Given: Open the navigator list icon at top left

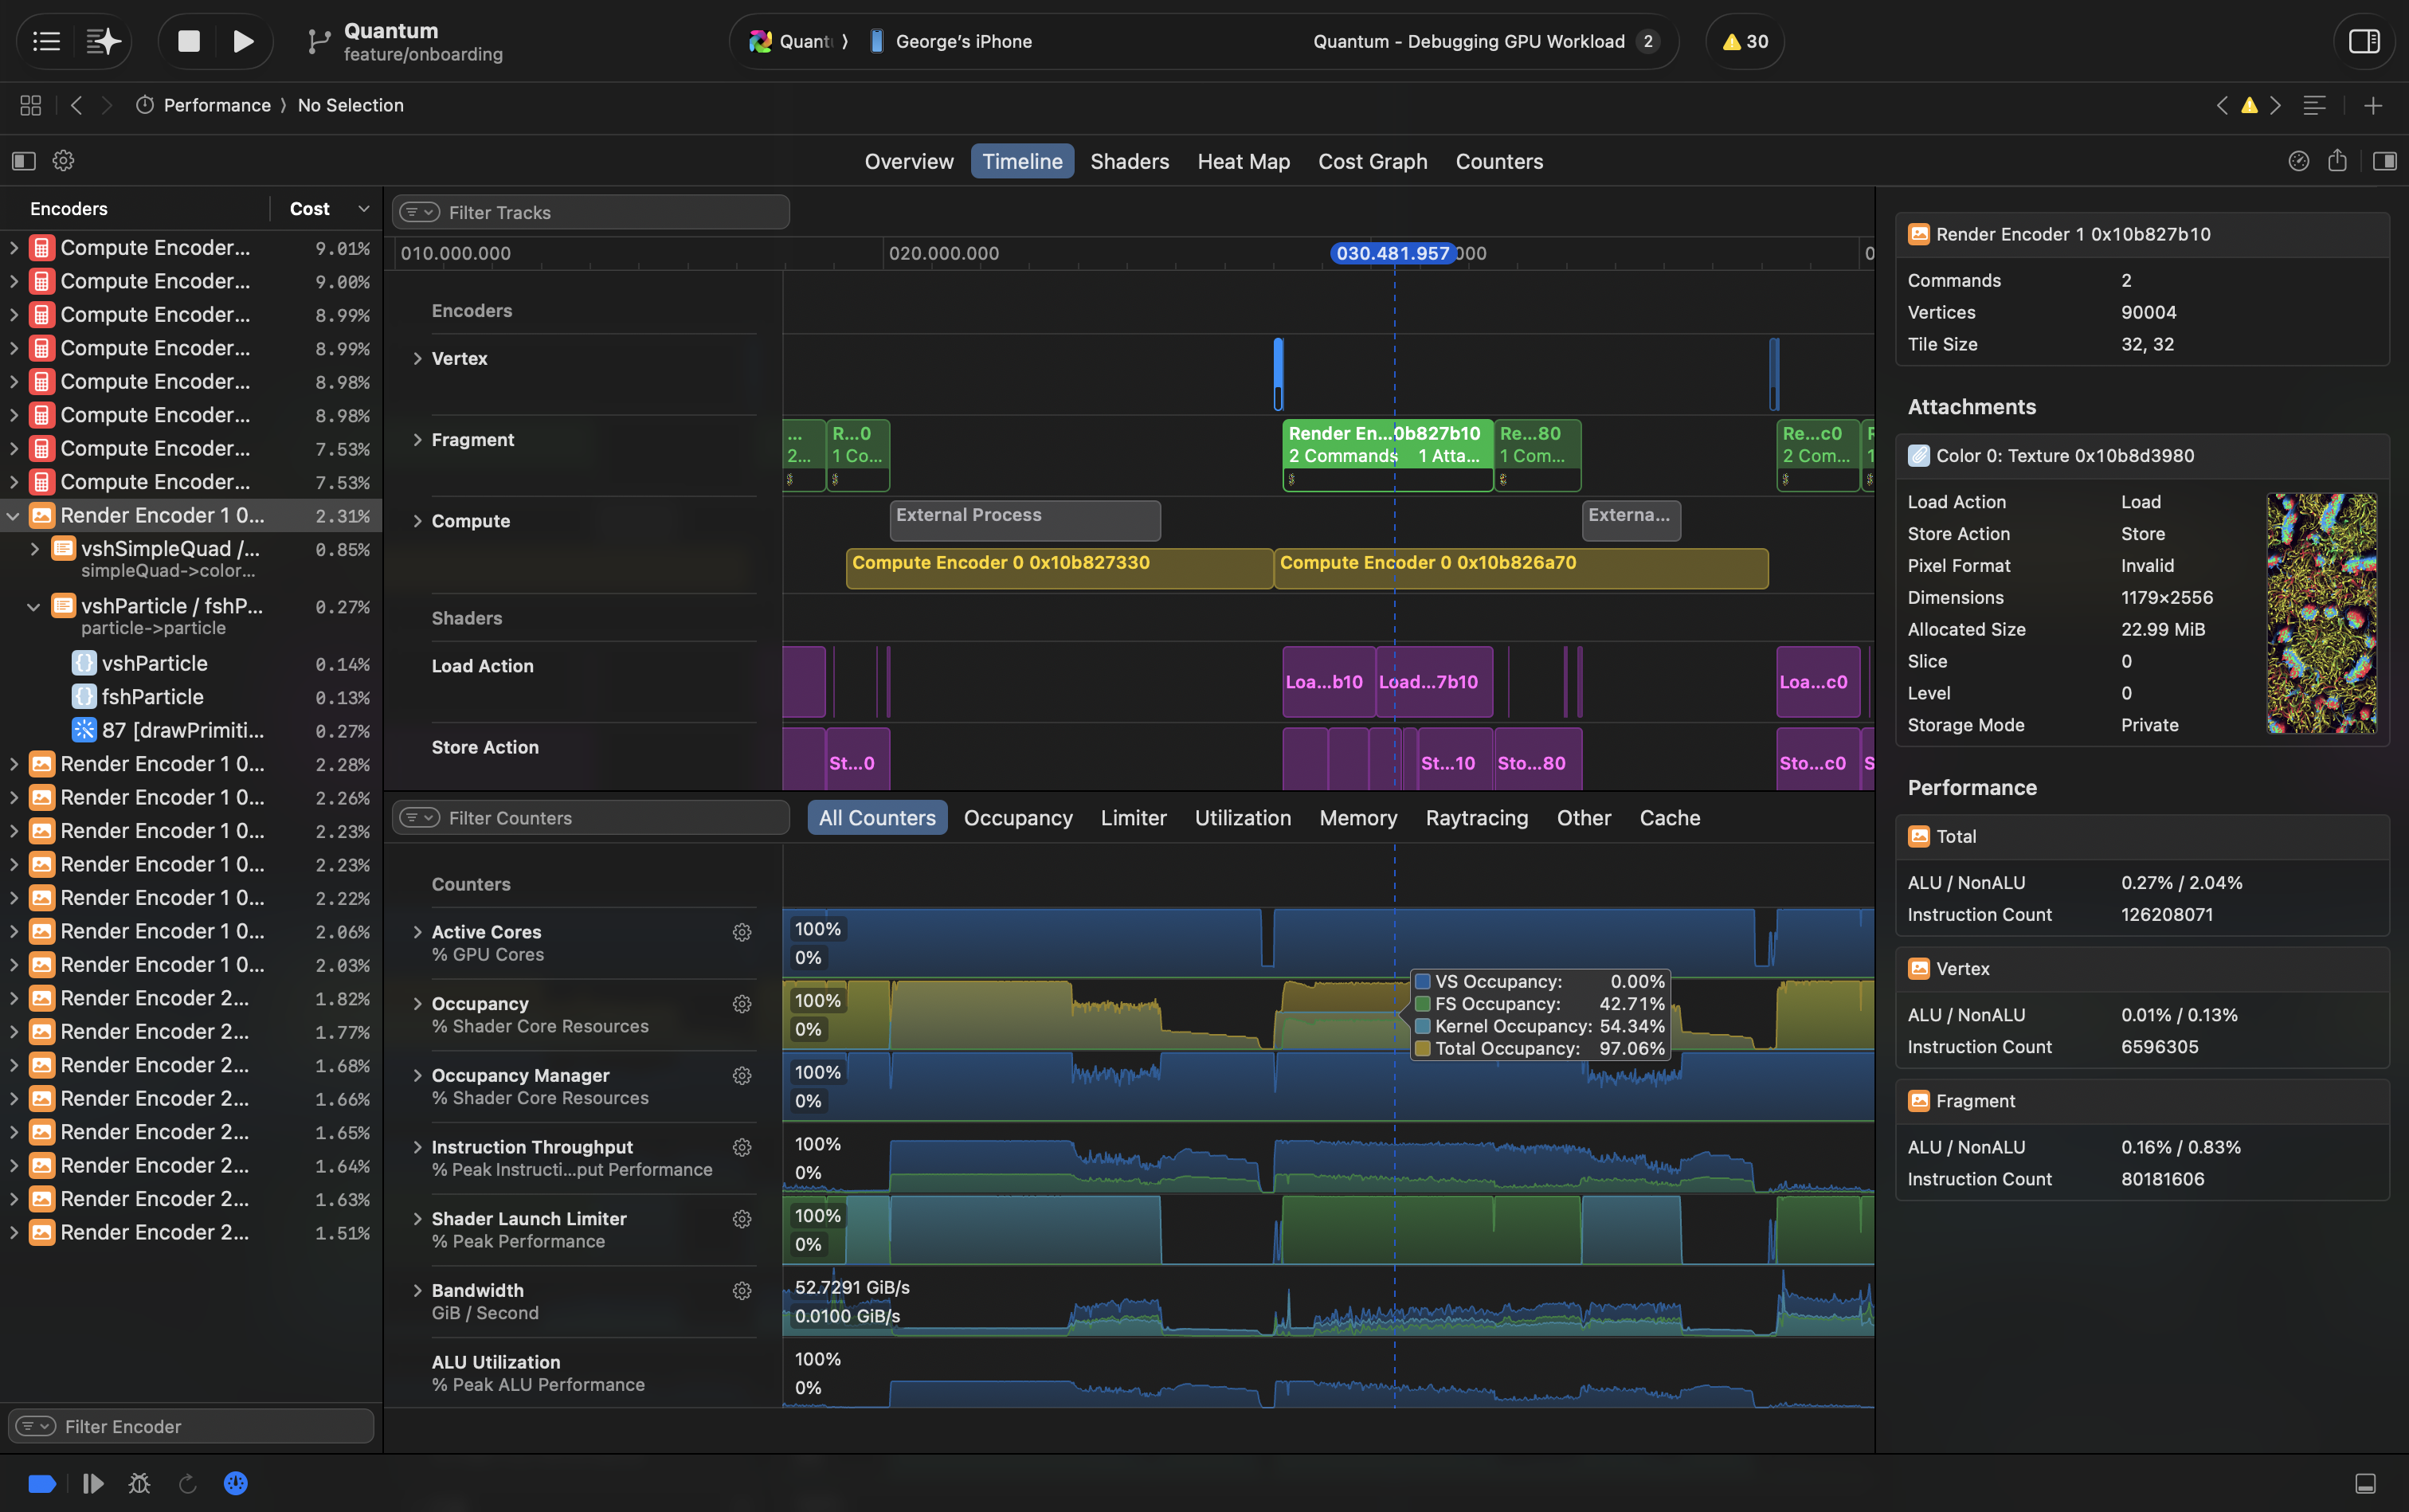Looking at the screenshot, I should tap(47, 41).
